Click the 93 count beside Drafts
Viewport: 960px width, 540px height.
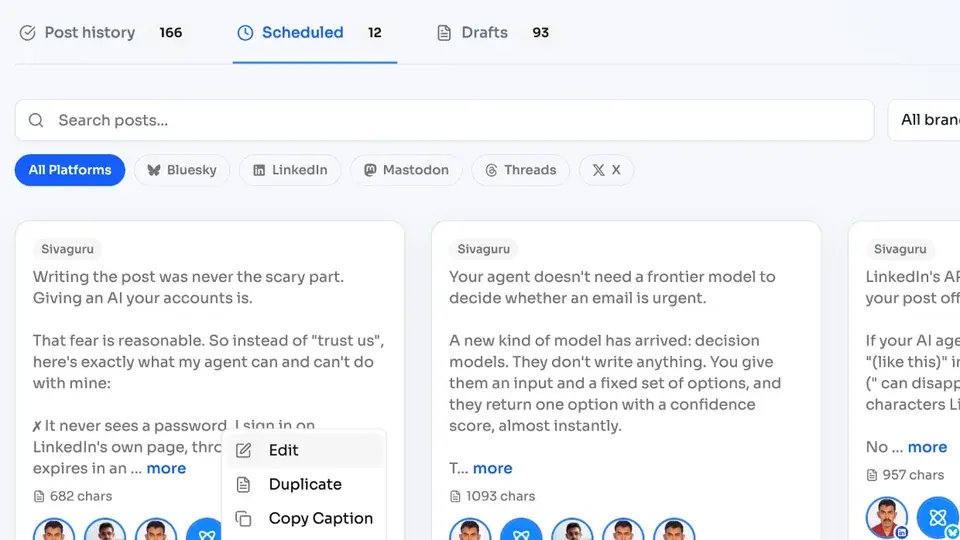point(541,32)
